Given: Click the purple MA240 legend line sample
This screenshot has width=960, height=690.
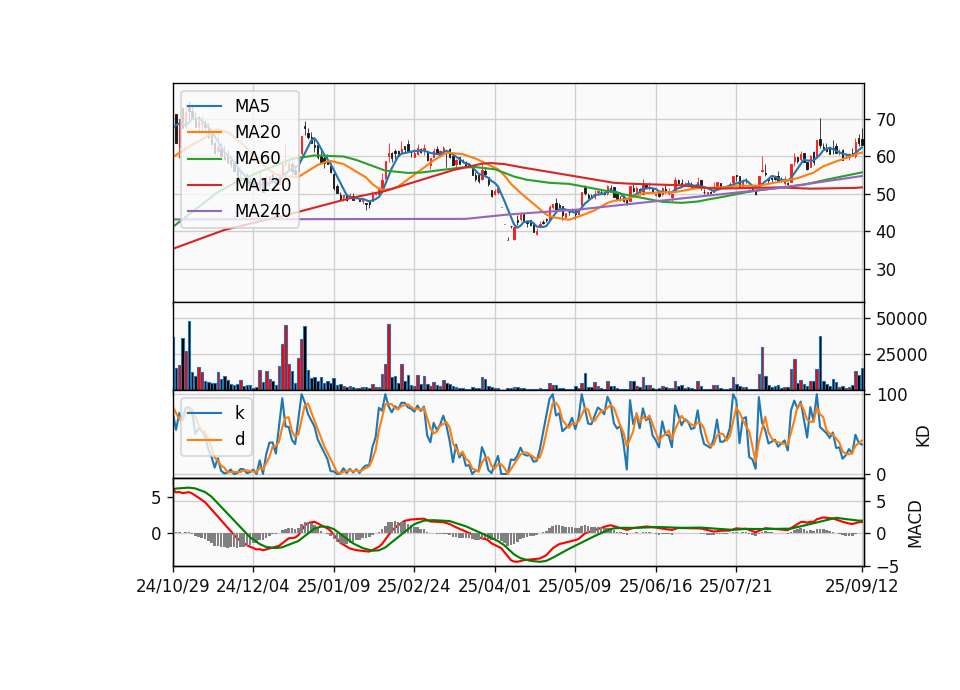Looking at the screenshot, I should pos(204,211).
